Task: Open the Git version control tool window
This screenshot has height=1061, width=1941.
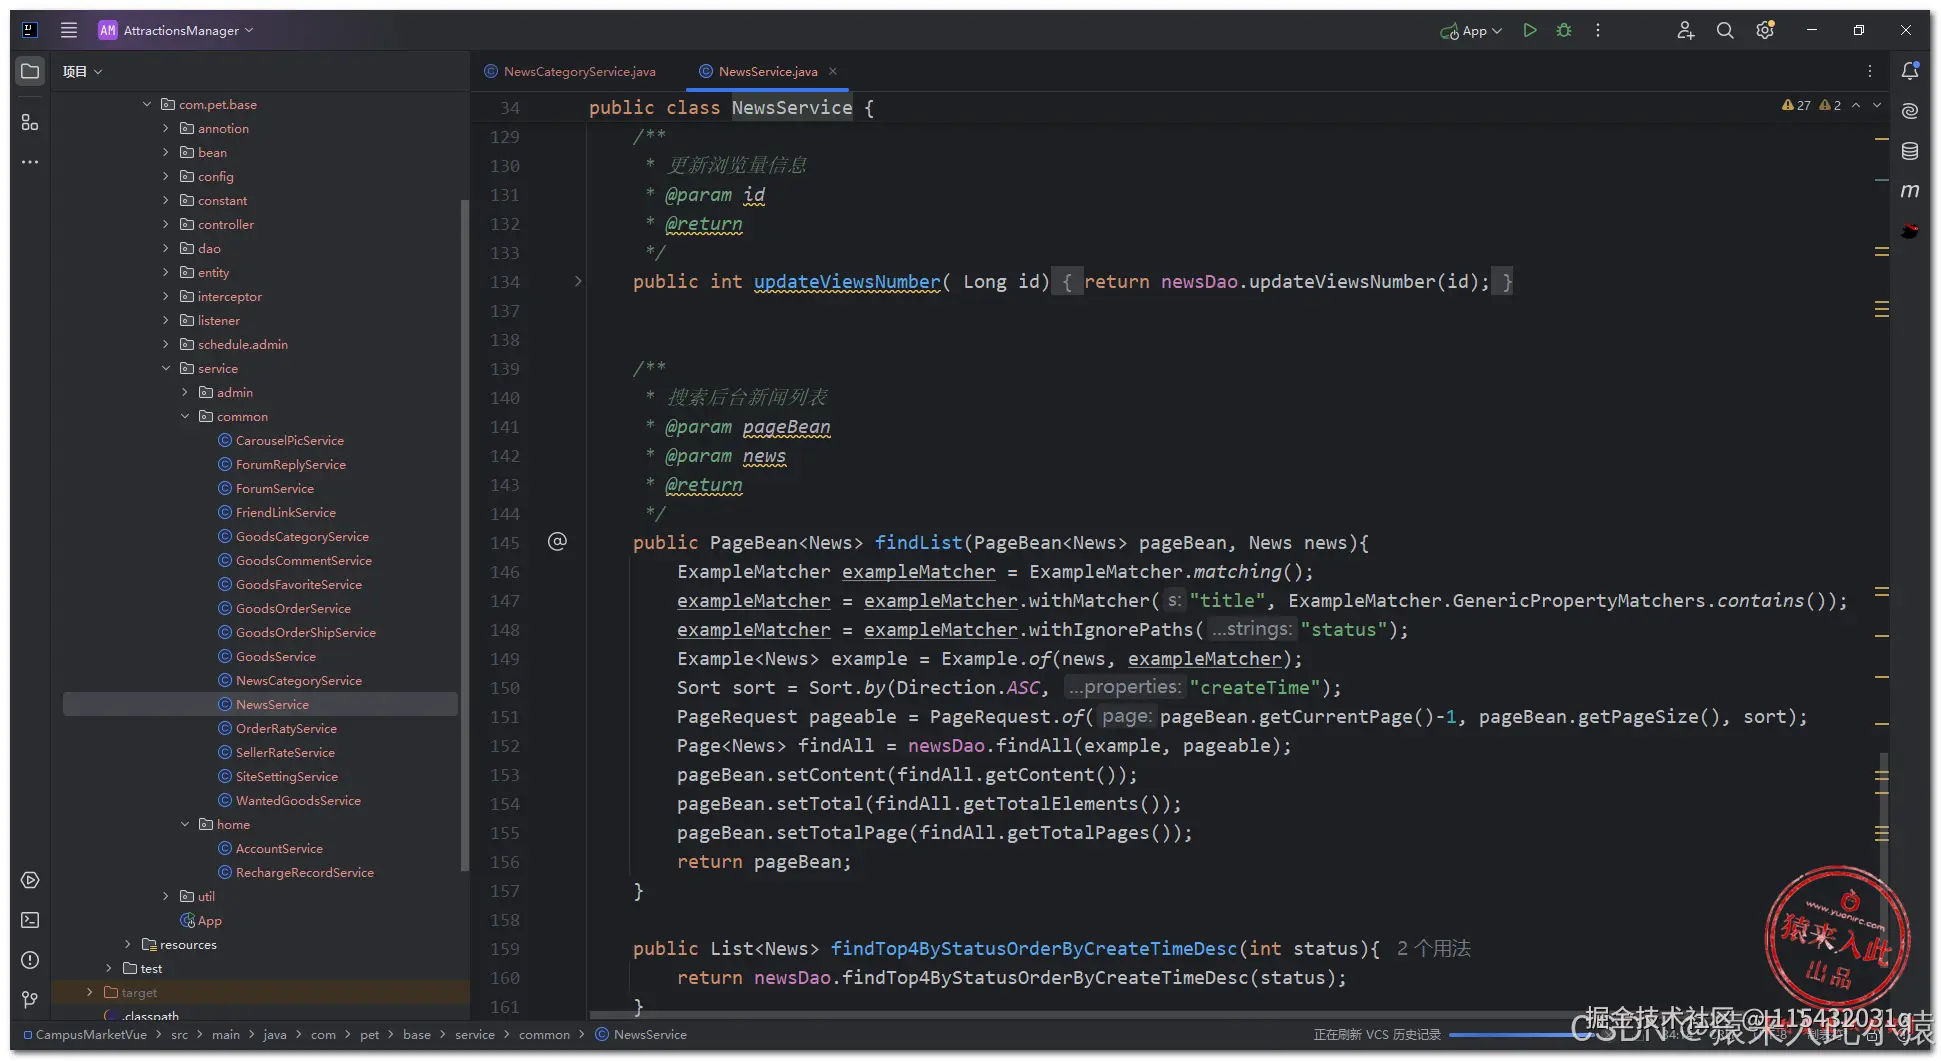Action: coord(30,1000)
